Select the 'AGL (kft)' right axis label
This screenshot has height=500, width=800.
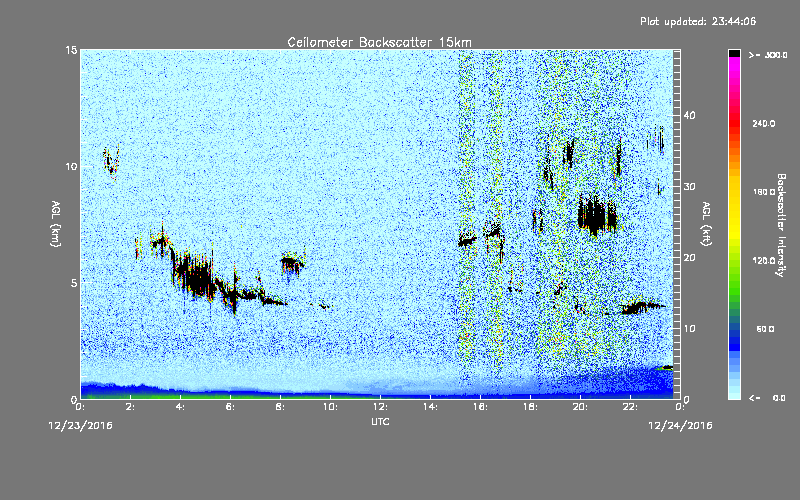click(x=706, y=223)
